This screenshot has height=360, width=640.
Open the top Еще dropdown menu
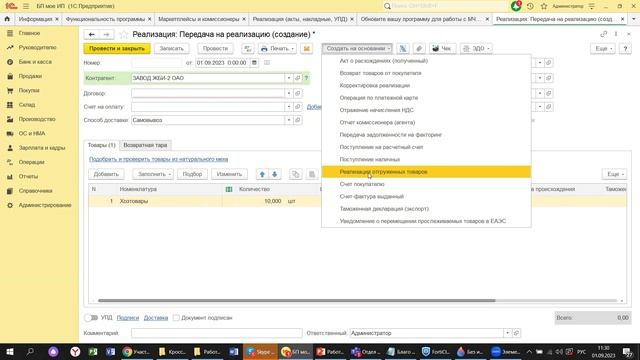[603, 49]
